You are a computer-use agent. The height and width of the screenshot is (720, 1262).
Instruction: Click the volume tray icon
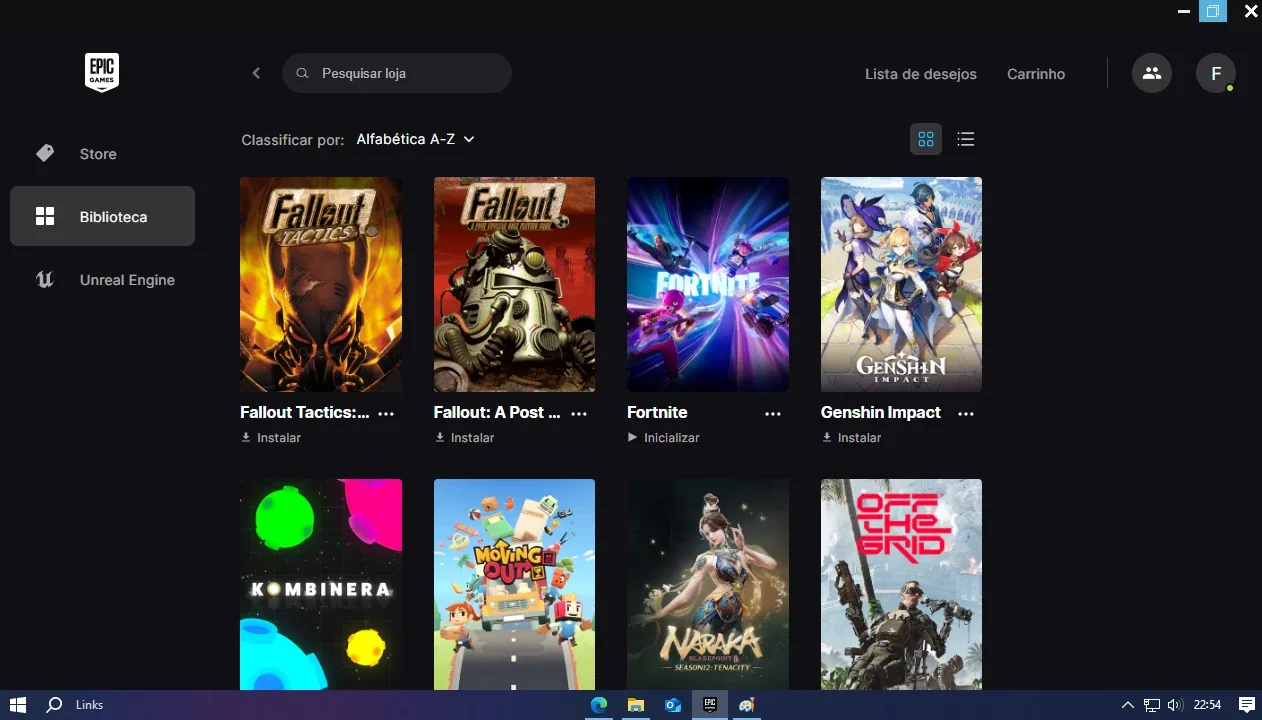click(x=1175, y=705)
